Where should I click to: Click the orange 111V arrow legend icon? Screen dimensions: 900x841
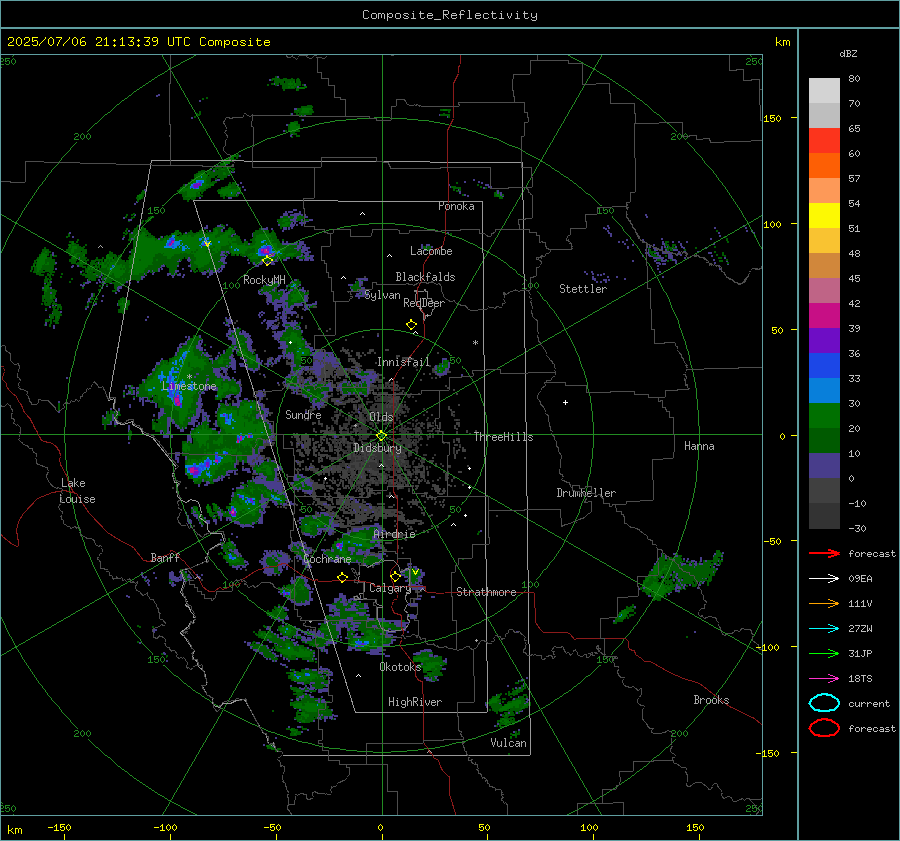[x=824, y=603]
